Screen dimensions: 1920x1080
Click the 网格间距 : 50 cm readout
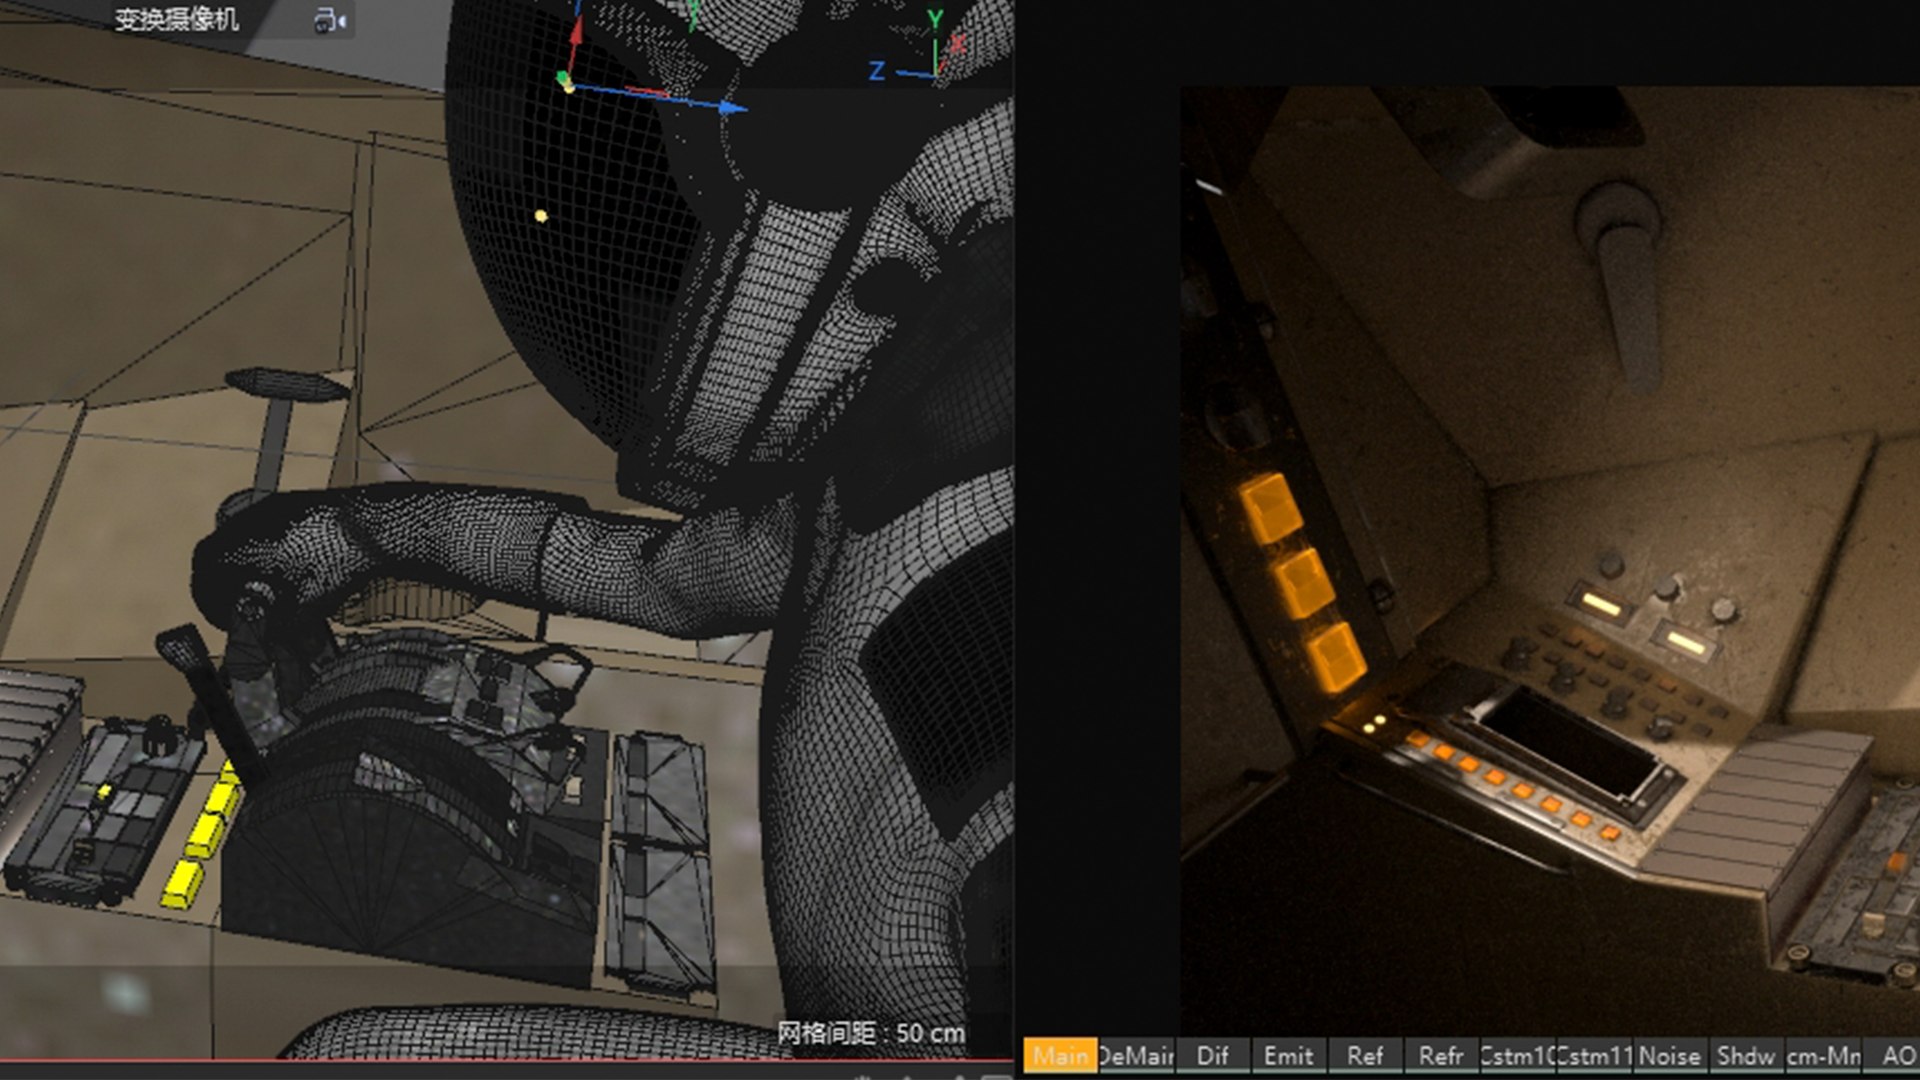tap(871, 1033)
